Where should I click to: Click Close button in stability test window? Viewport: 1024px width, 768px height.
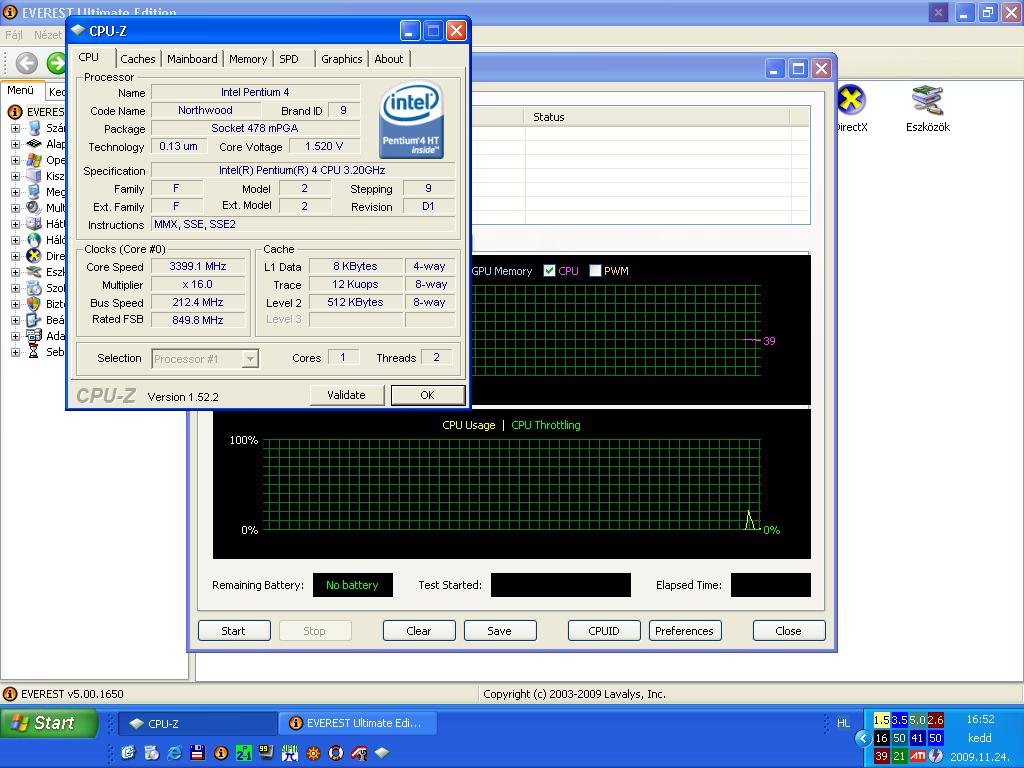[x=788, y=631]
